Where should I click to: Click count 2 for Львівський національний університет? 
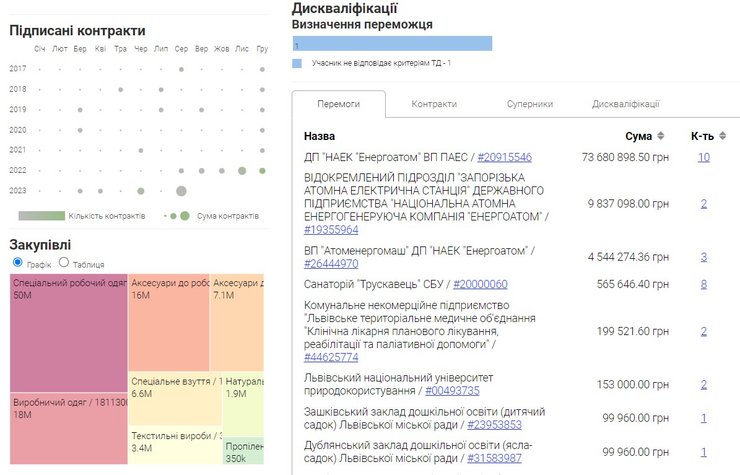click(x=704, y=385)
